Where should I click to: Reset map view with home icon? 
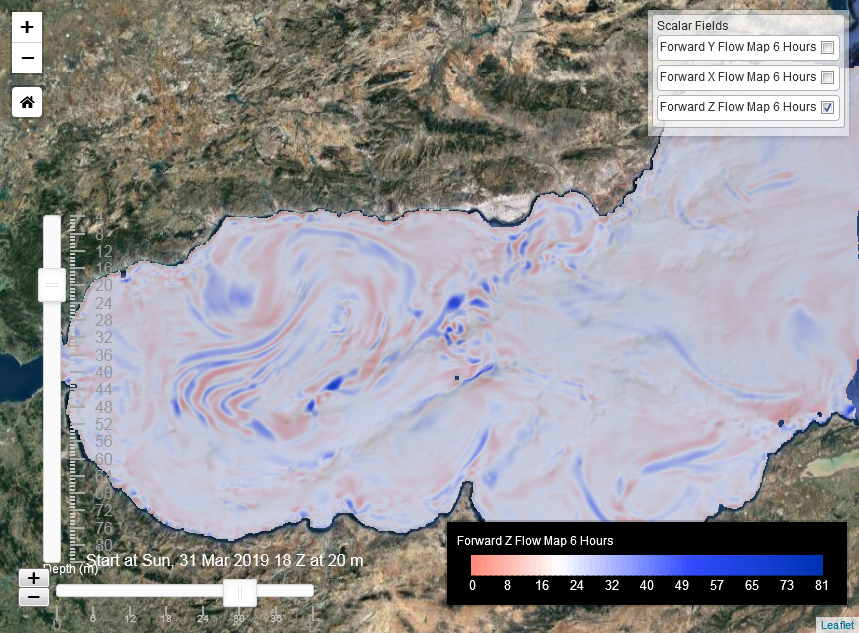point(27,102)
